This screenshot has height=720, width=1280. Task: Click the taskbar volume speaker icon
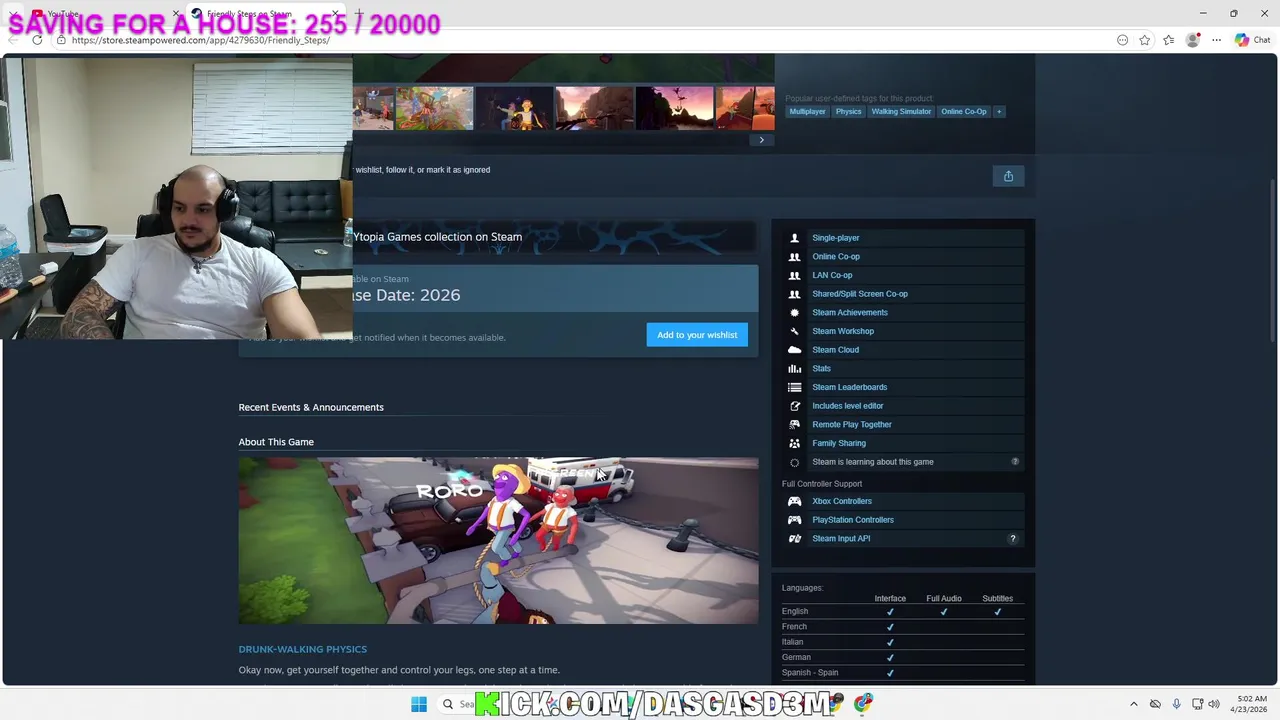1214,704
